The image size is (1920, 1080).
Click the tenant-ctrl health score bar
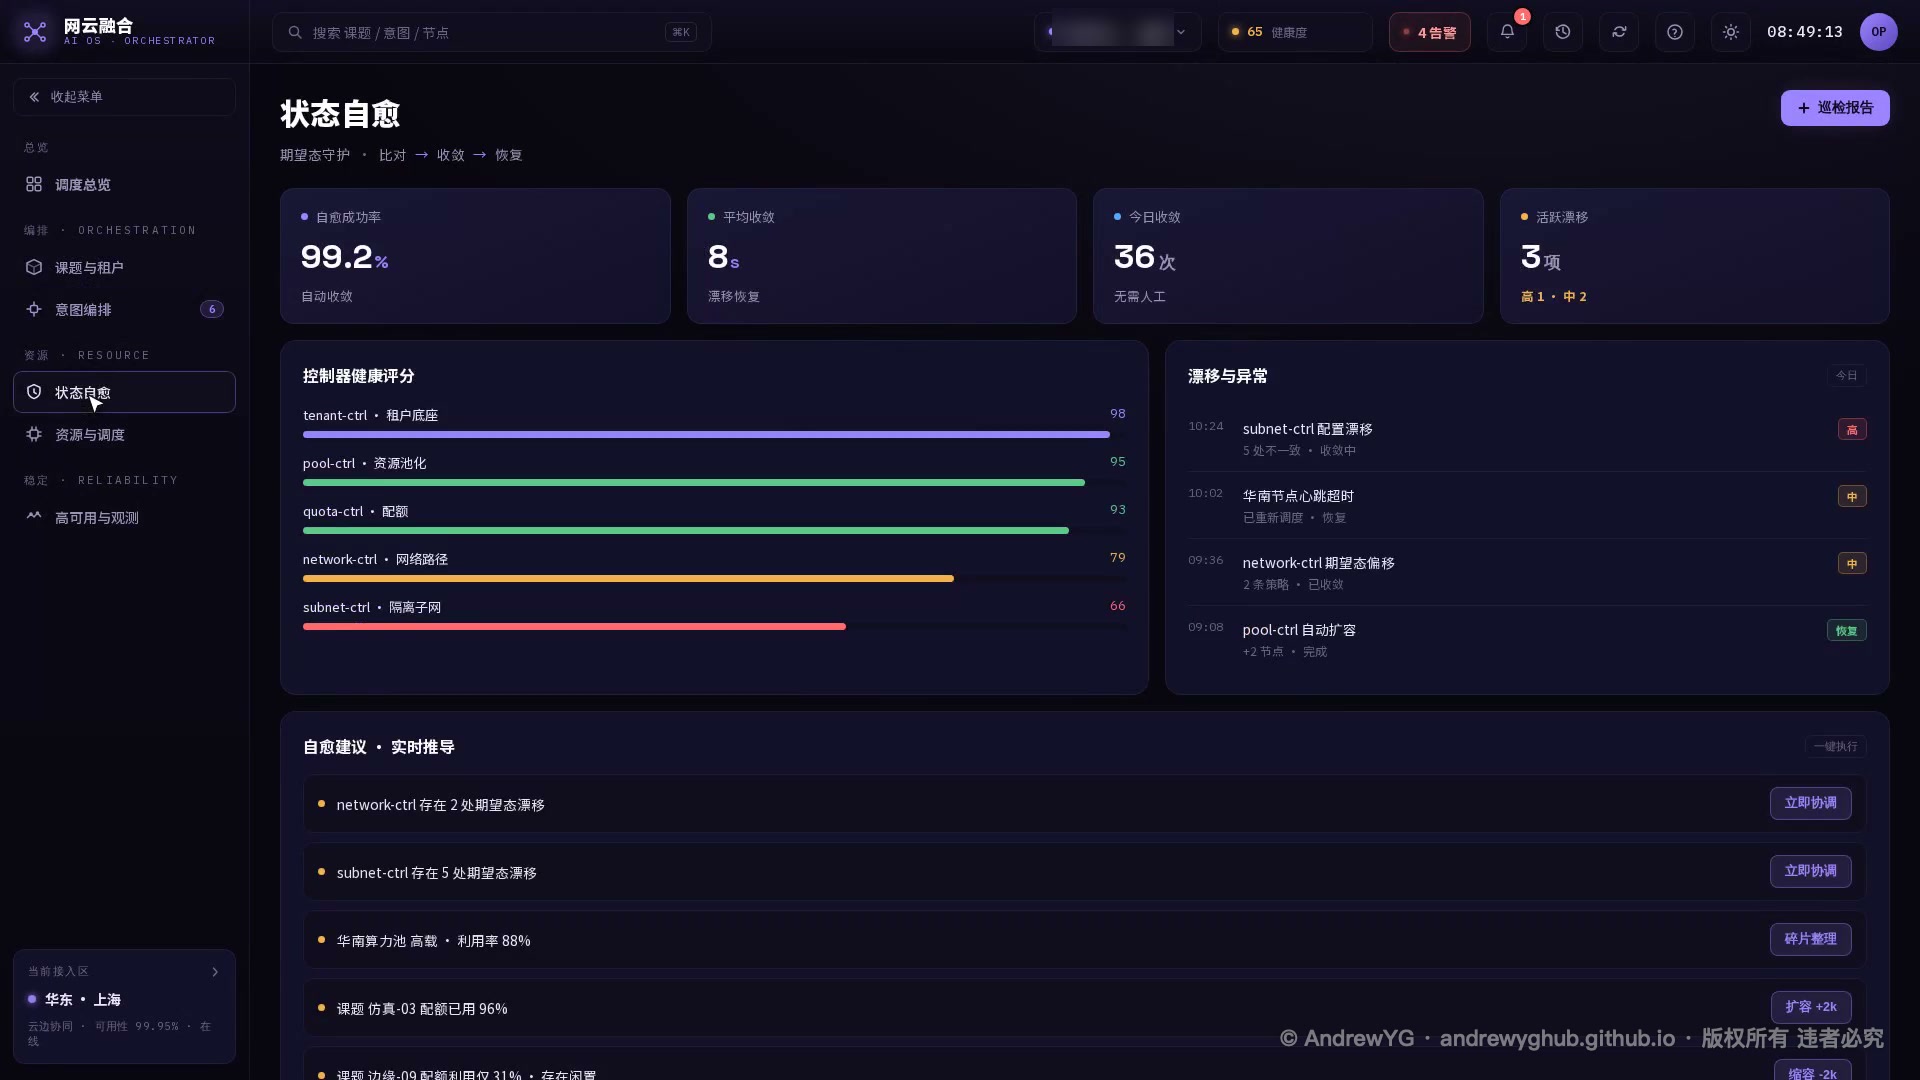(x=714, y=435)
